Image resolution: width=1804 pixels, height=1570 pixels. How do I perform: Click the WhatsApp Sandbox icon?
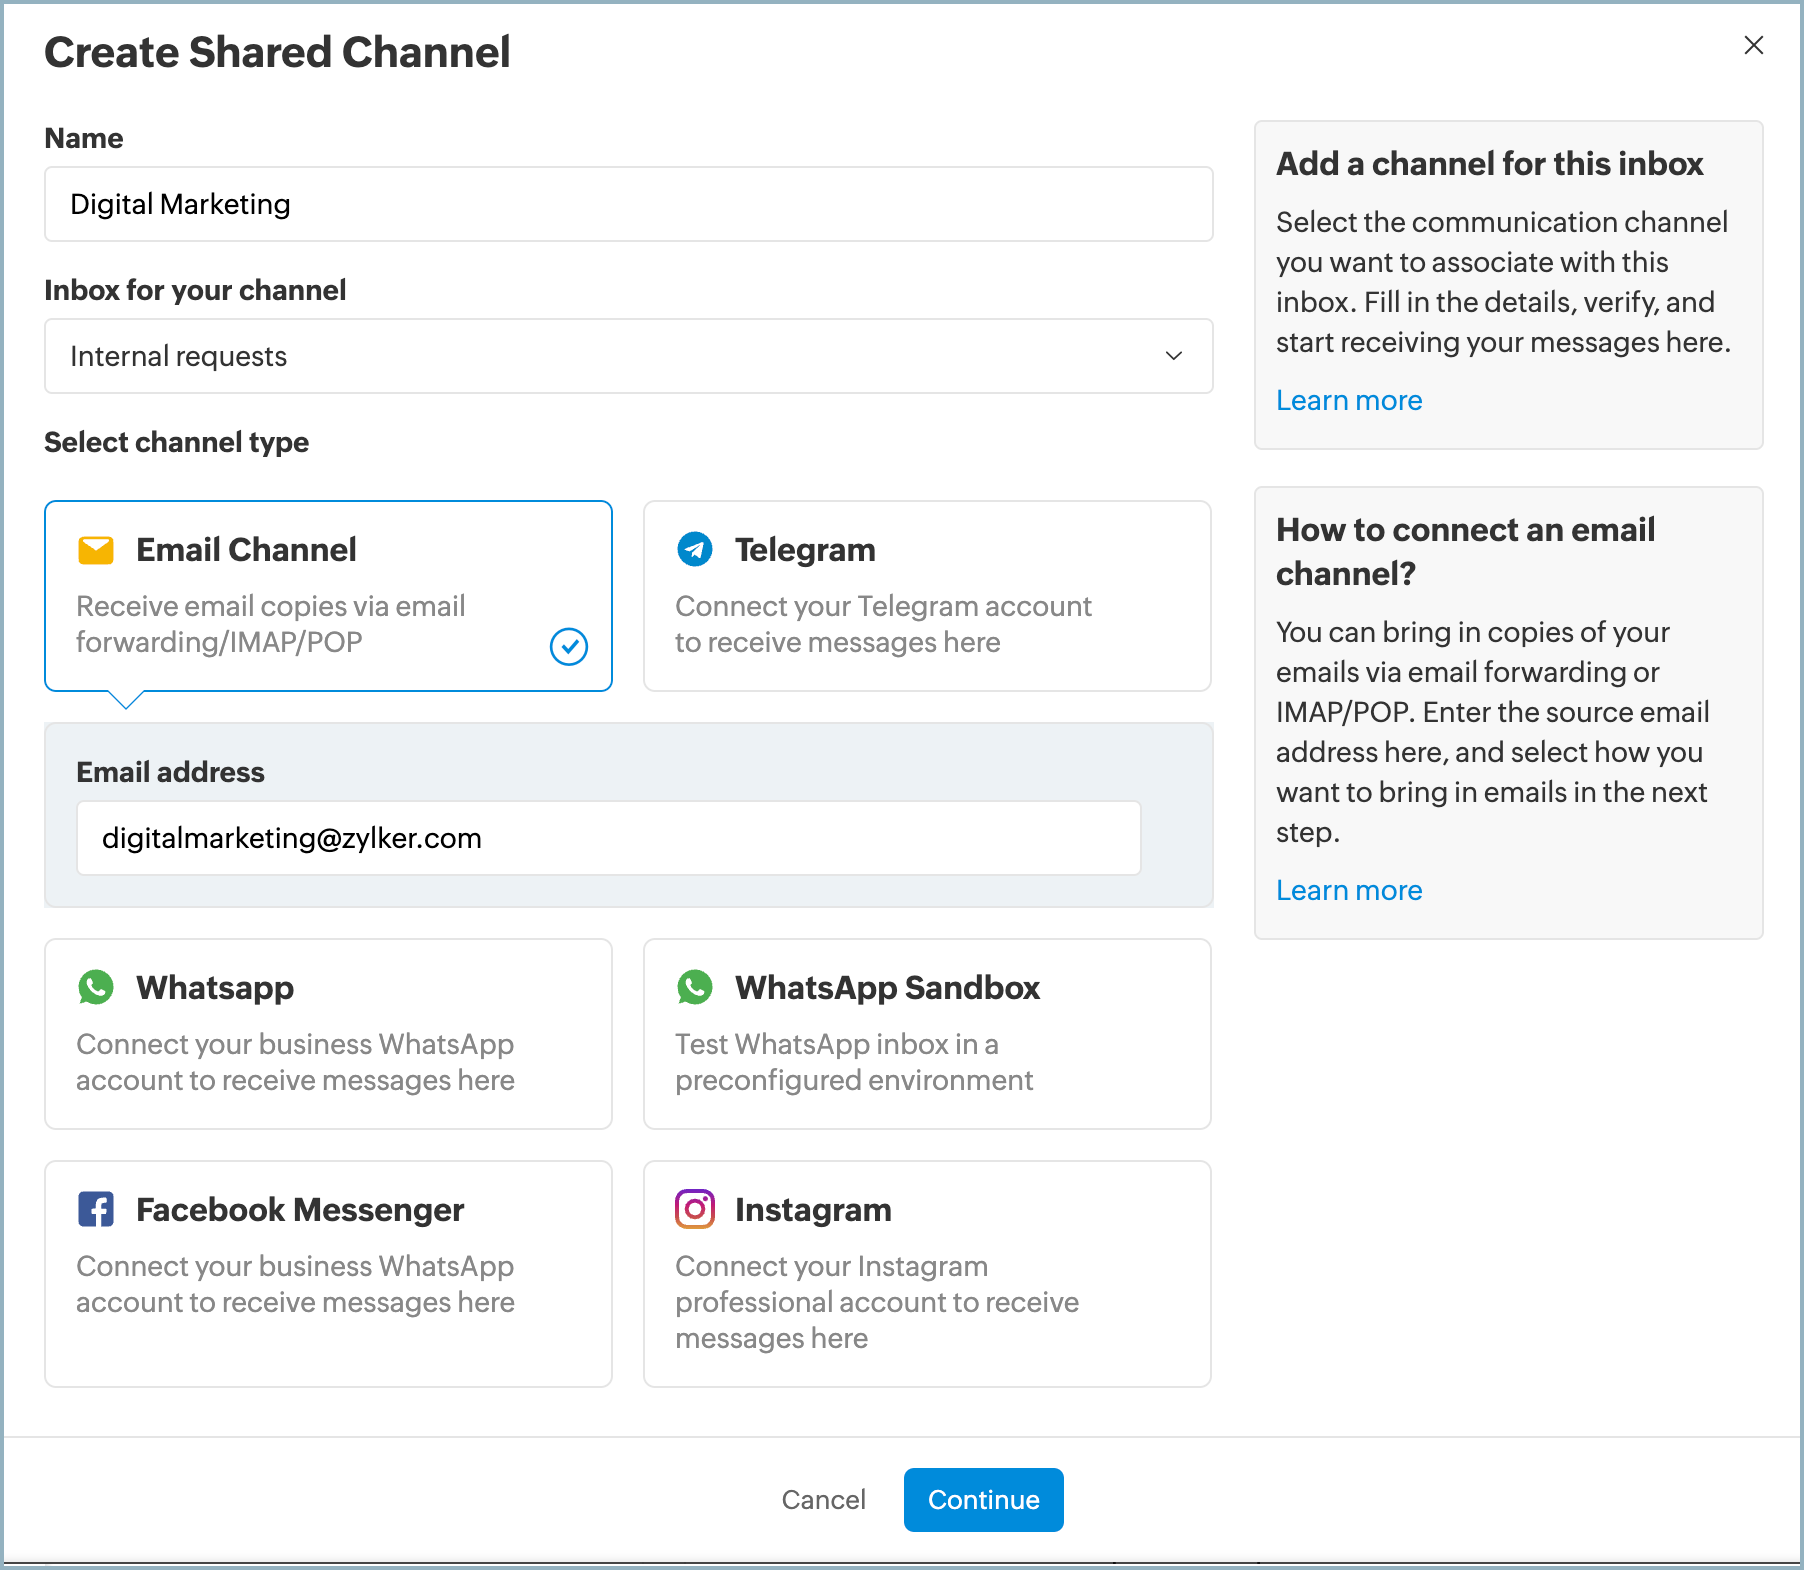click(x=695, y=987)
